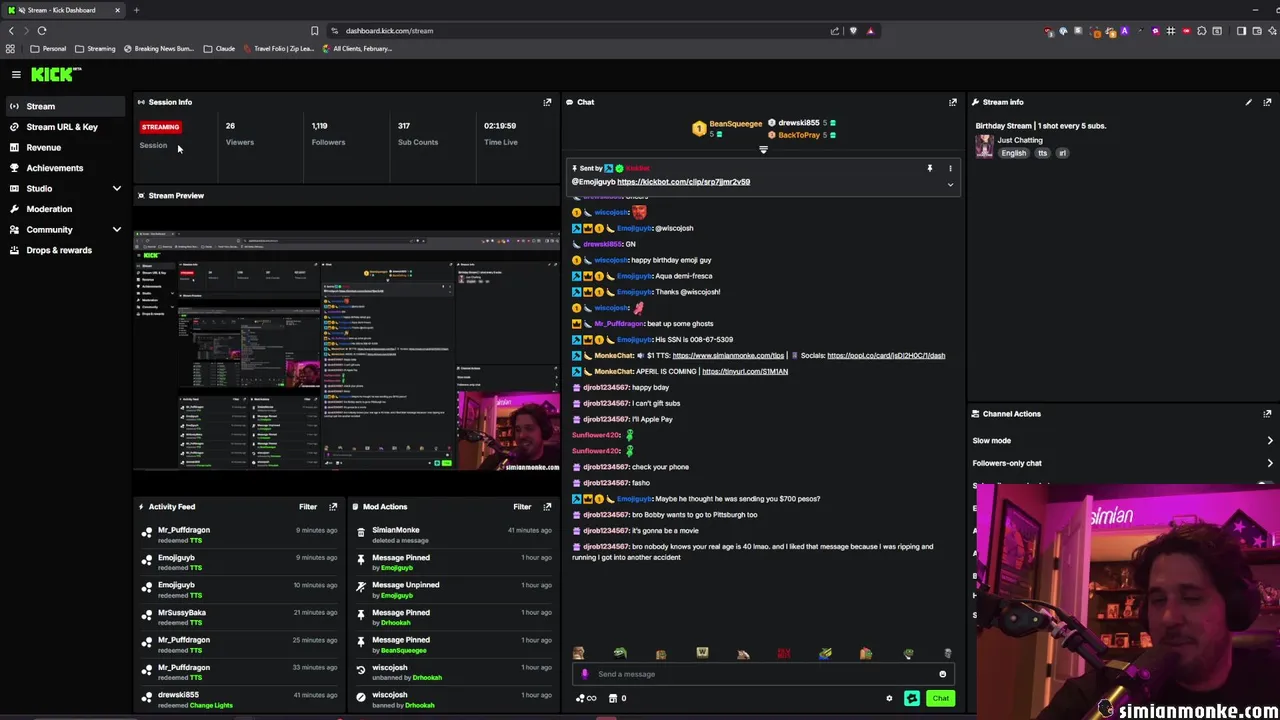Screen dimensions: 1280x720
Task: Go back in the browser
Action: coord(11,31)
